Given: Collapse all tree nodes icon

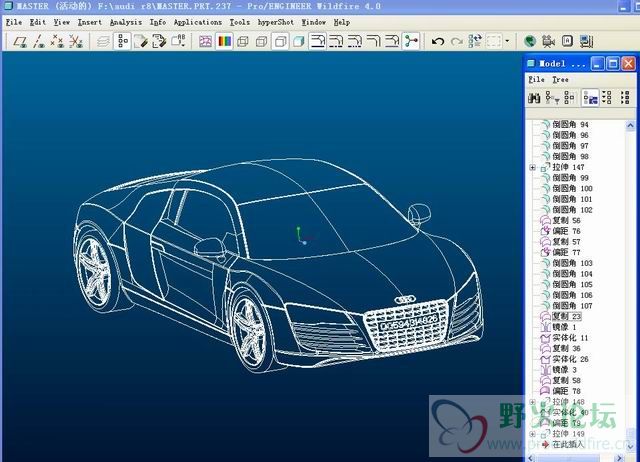Looking at the screenshot, I should pyautogui.click(x=625, y=98).
